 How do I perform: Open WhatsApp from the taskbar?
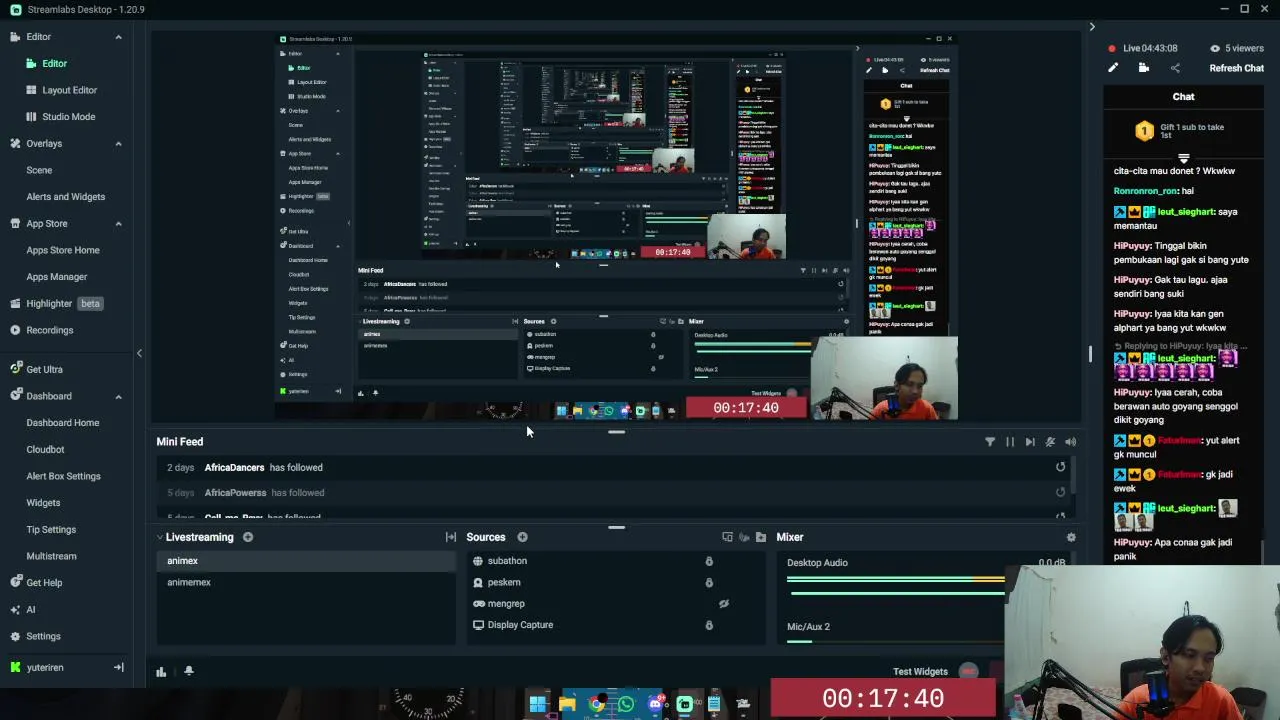tap(626, 704)
